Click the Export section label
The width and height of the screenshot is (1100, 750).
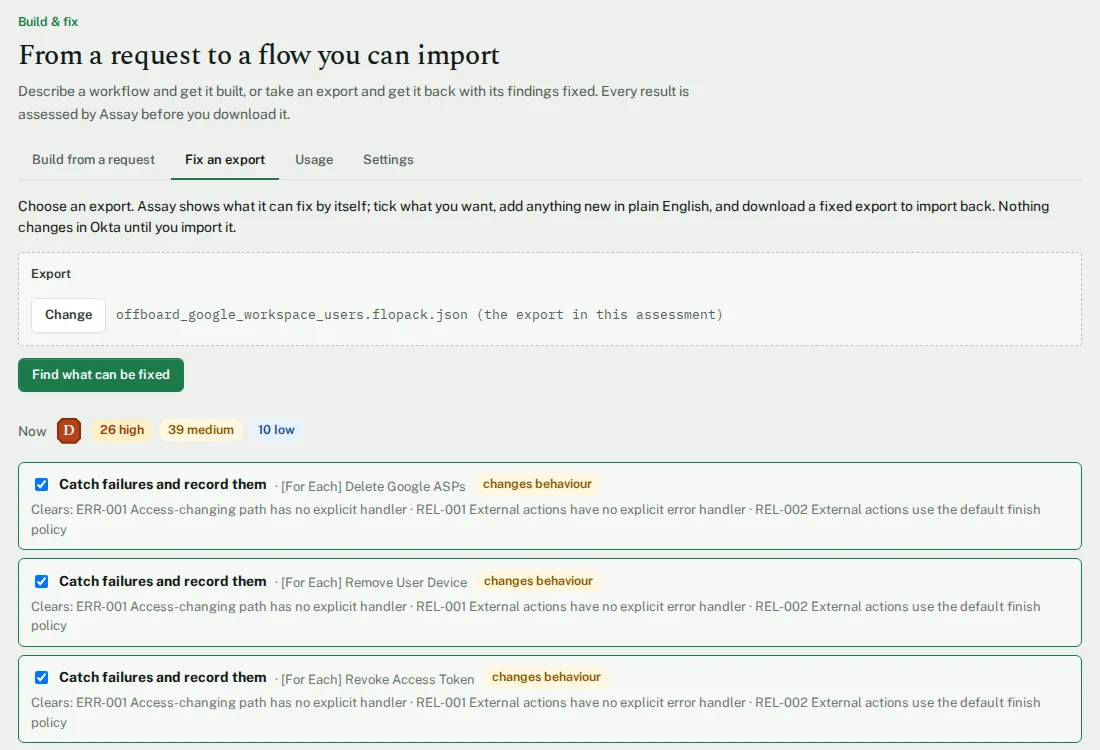click(51, 274)
